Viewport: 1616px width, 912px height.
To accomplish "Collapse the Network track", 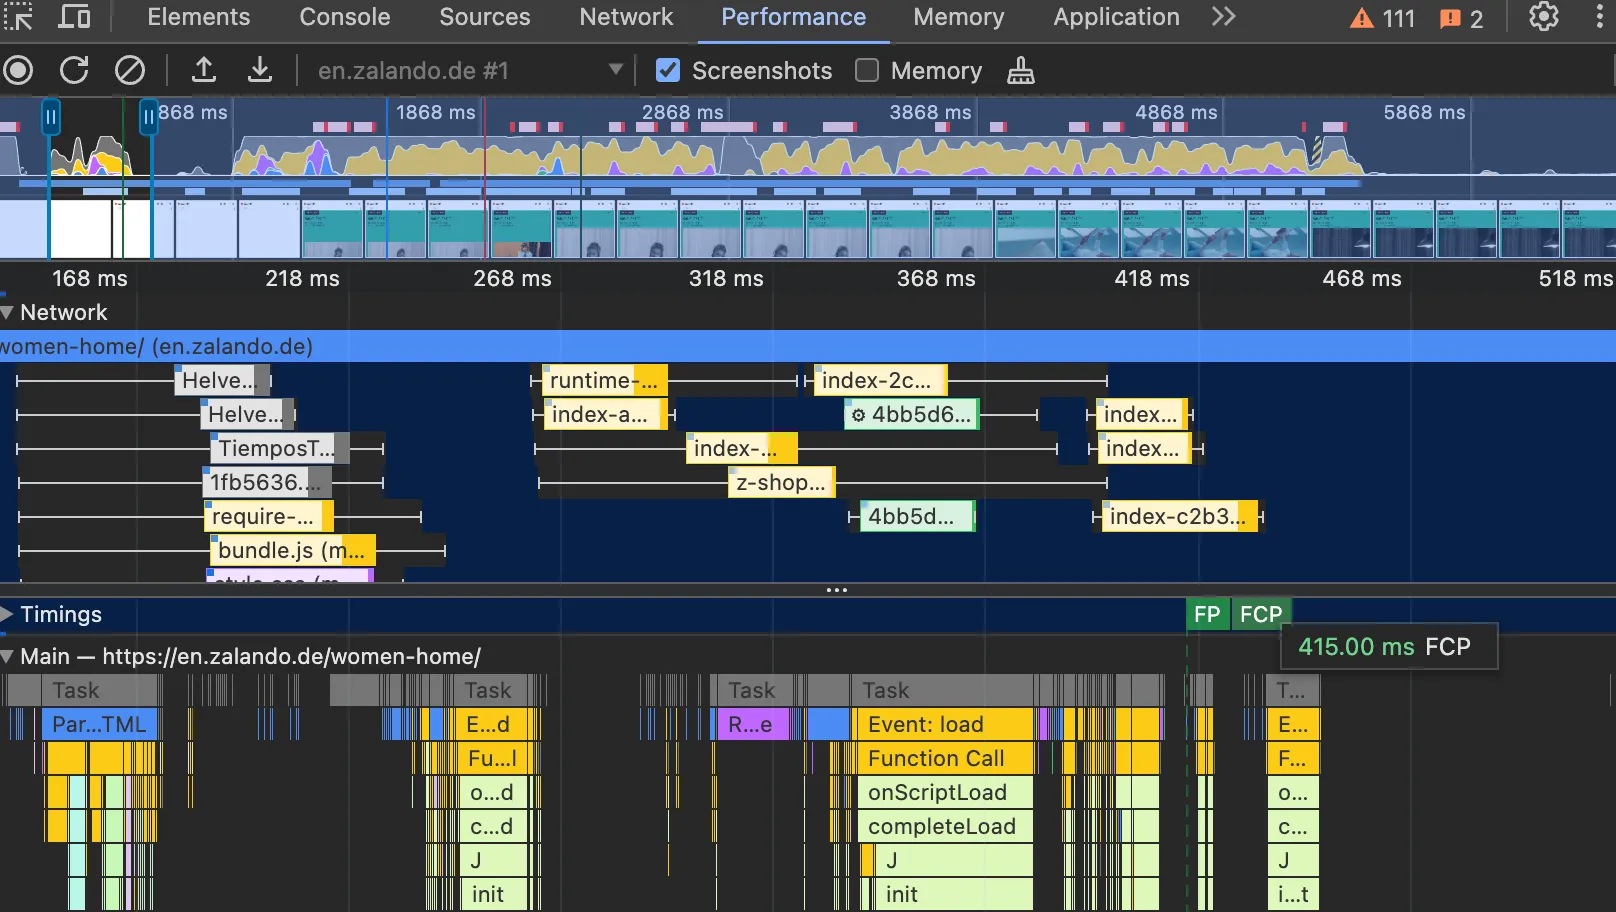I will (8, 313).
